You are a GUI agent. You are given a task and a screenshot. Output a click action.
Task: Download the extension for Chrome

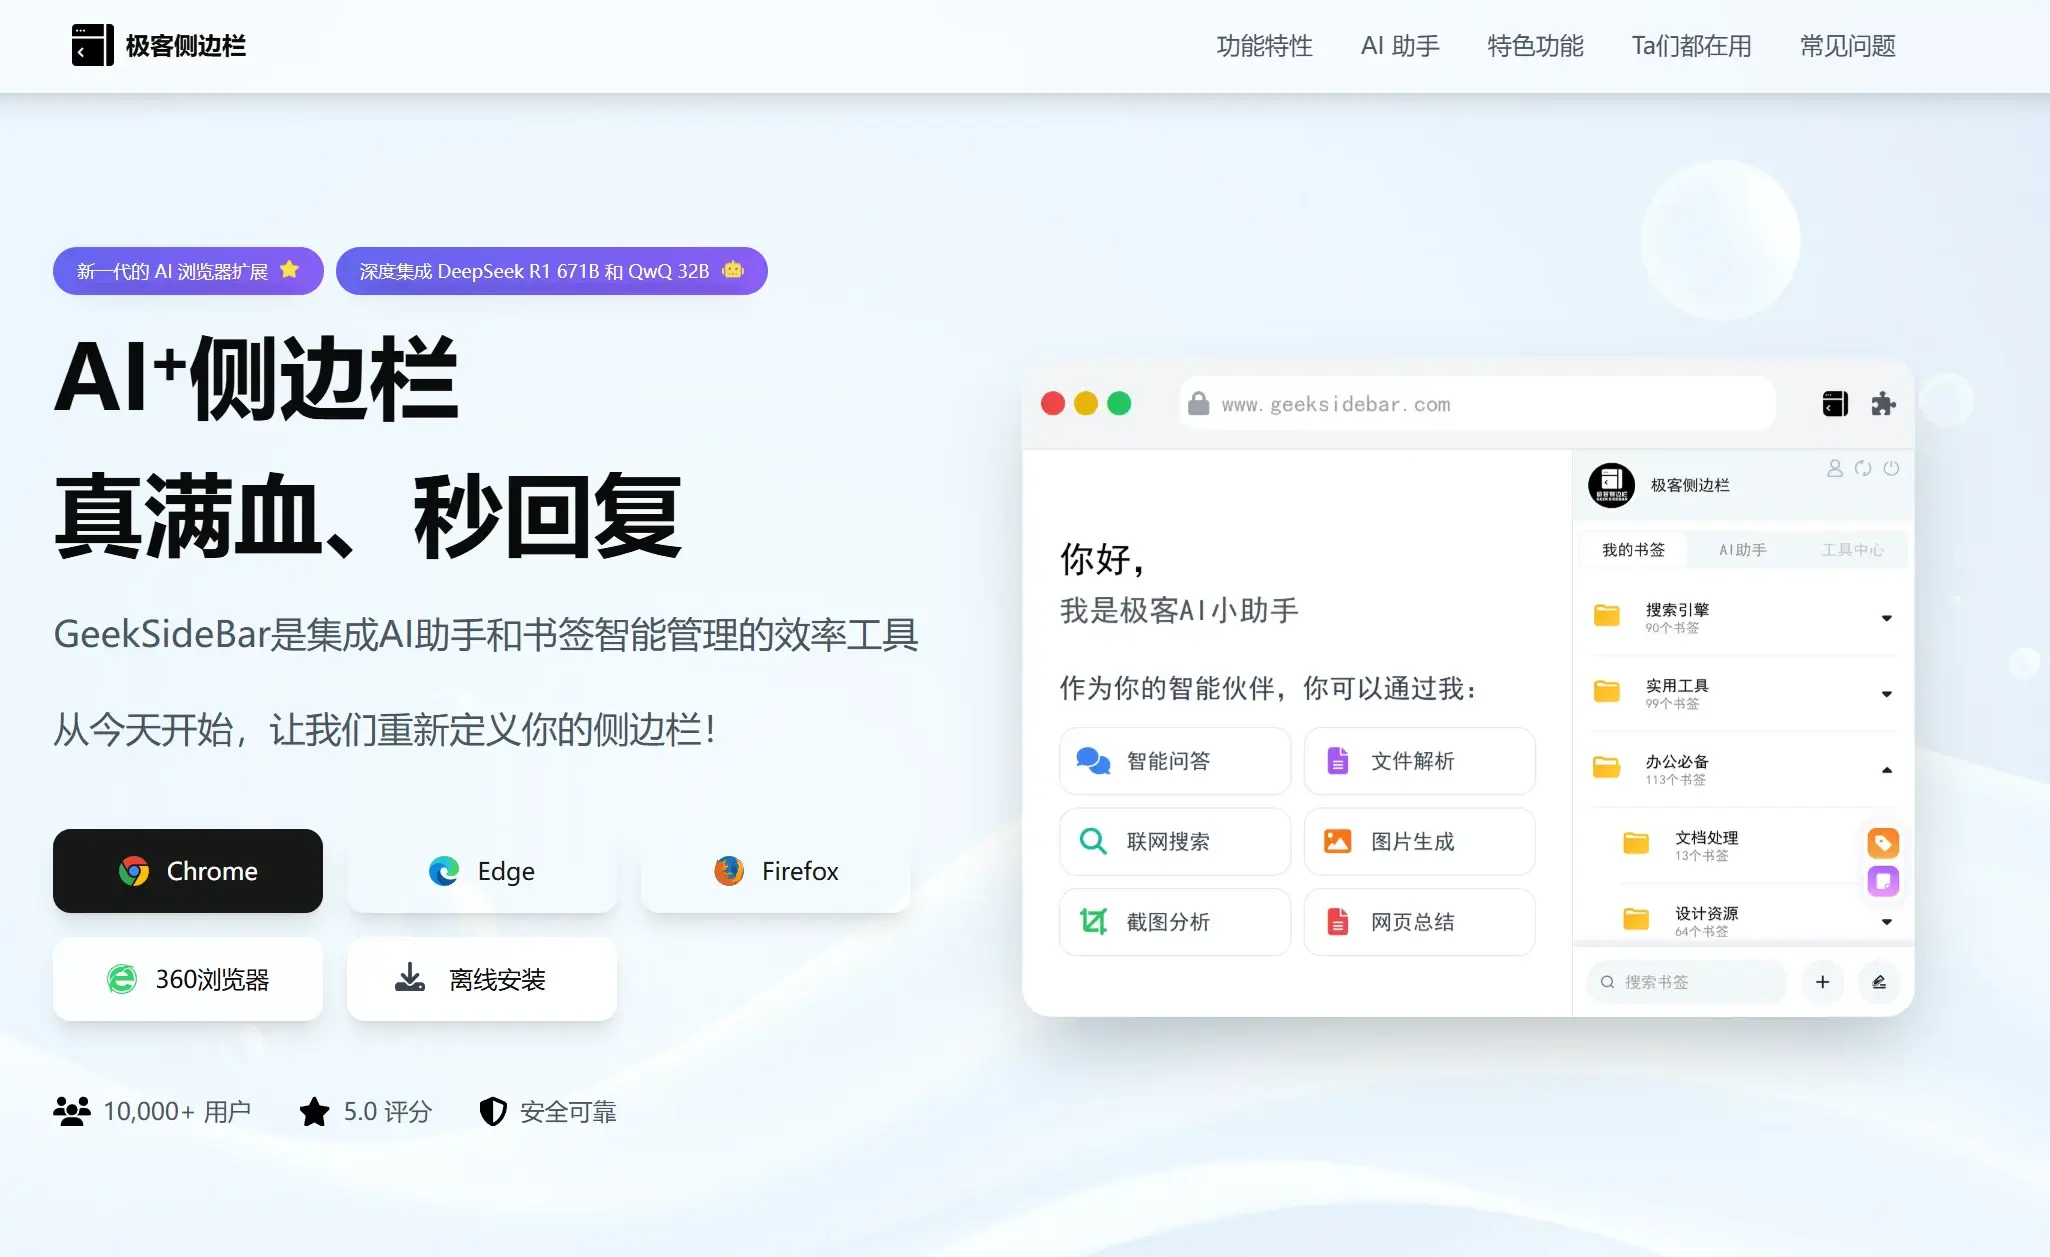[x=188, y=871]
